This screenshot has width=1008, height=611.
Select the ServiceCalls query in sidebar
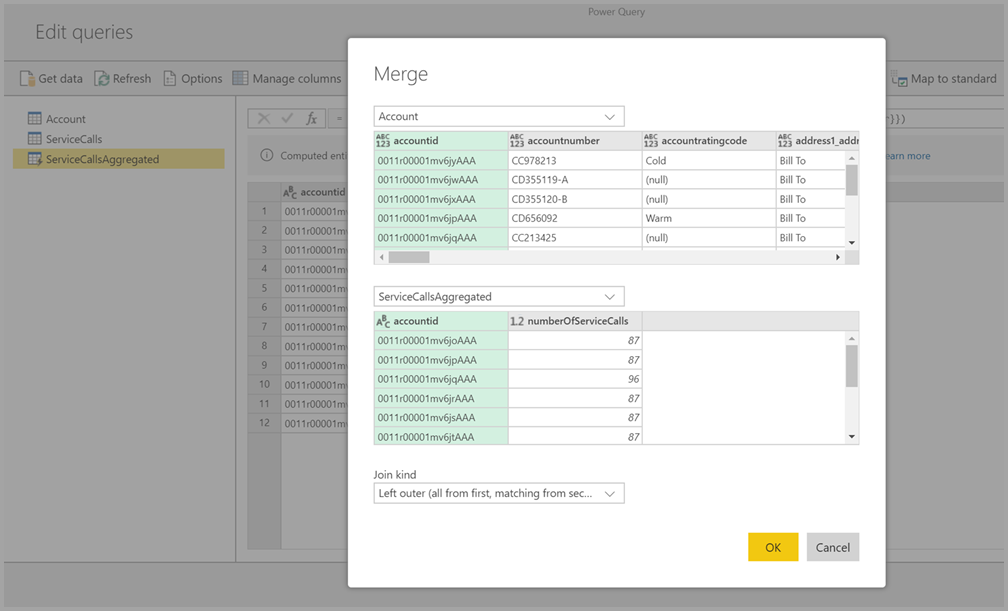[73, 139]
